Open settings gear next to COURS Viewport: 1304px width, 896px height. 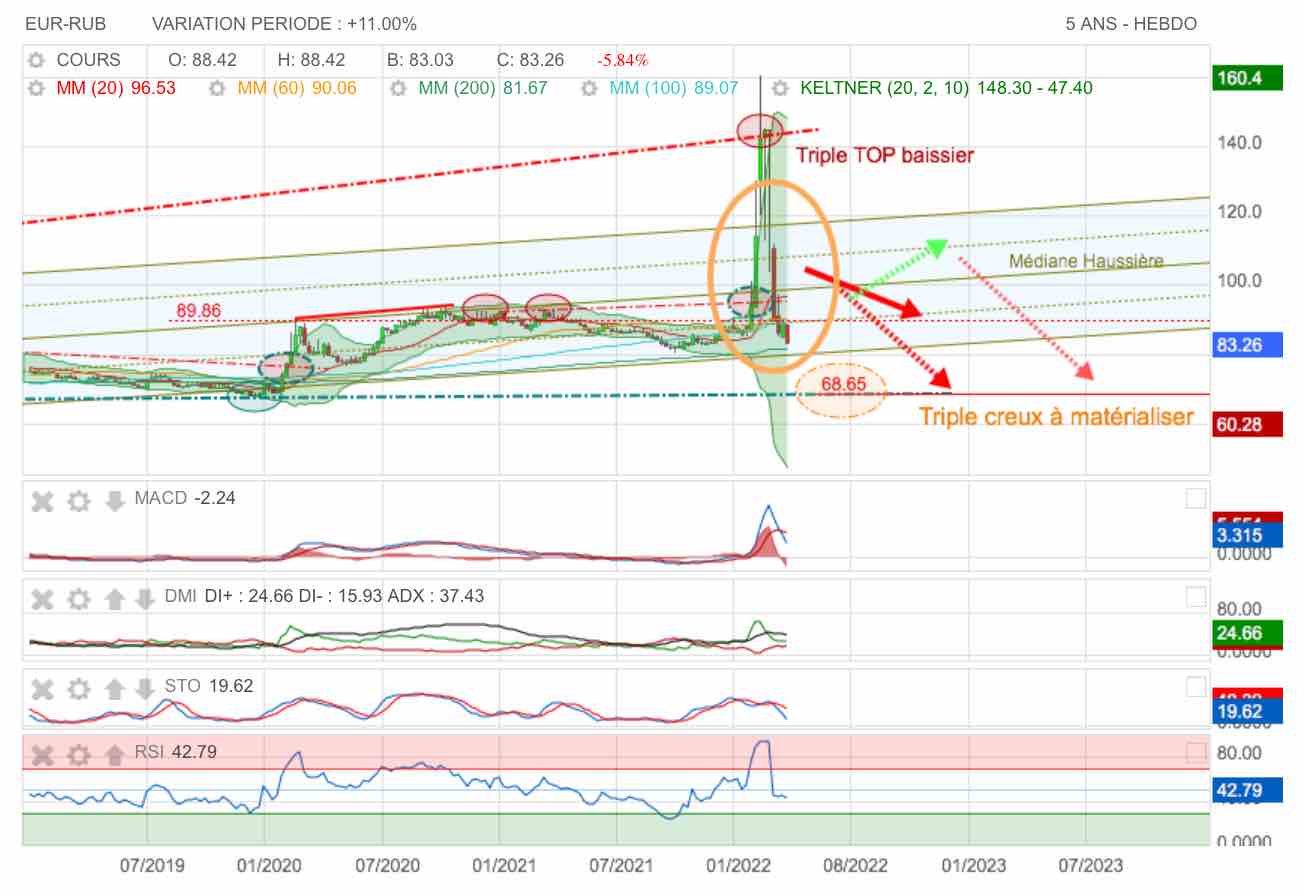37,60
